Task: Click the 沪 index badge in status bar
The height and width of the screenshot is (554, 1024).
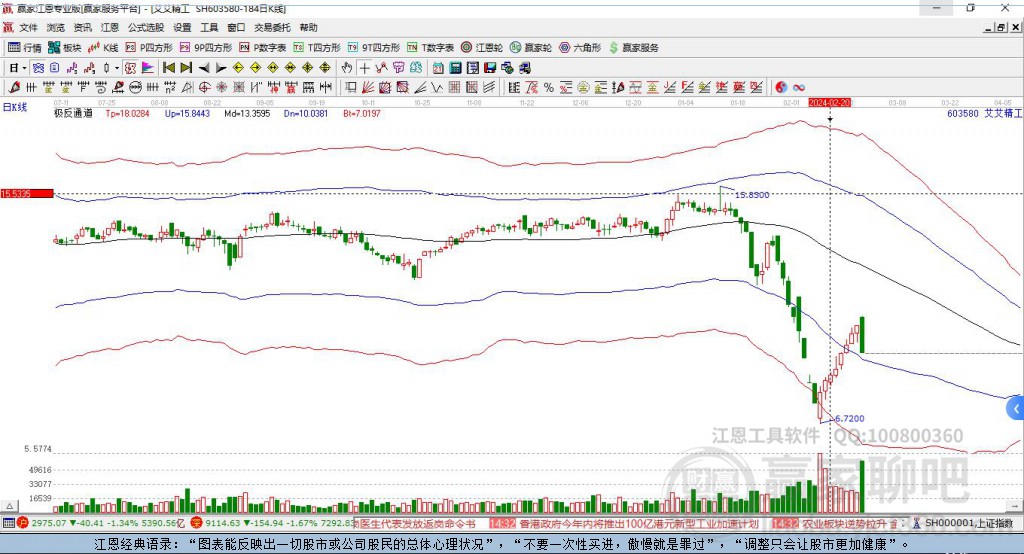Action: (23, 523)
